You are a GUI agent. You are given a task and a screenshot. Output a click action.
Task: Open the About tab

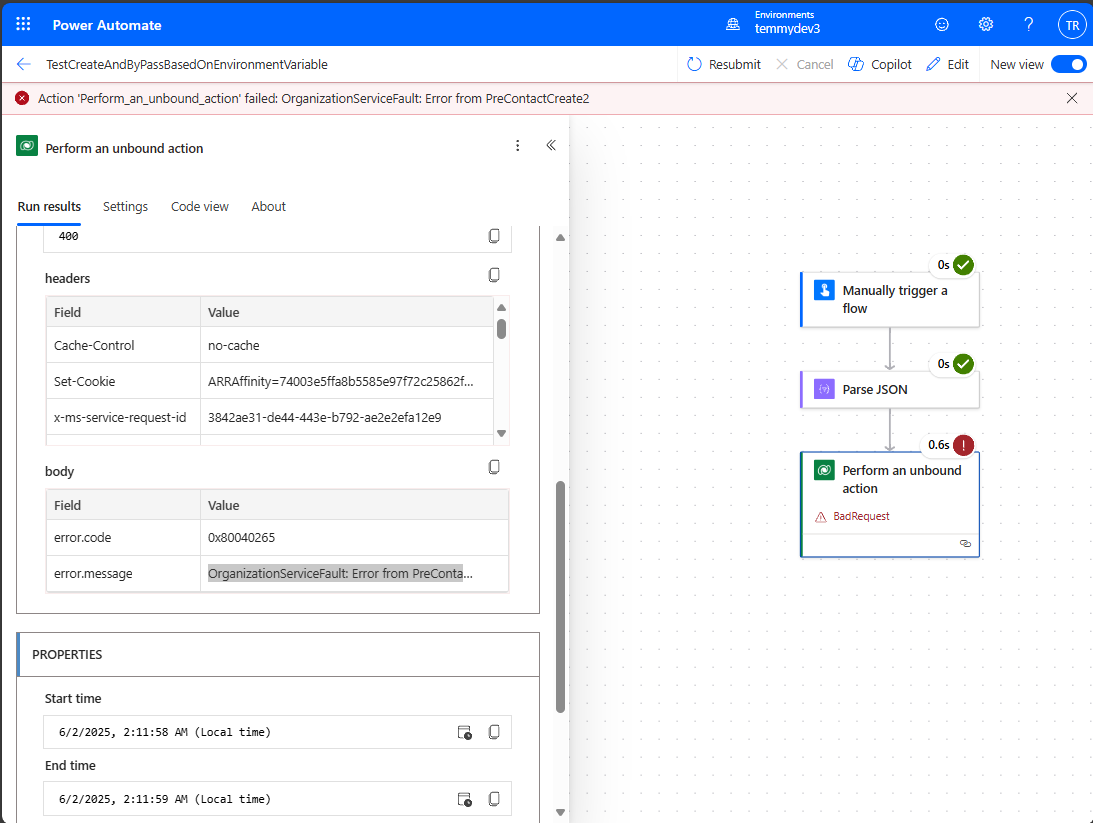(x=268, y=206)
